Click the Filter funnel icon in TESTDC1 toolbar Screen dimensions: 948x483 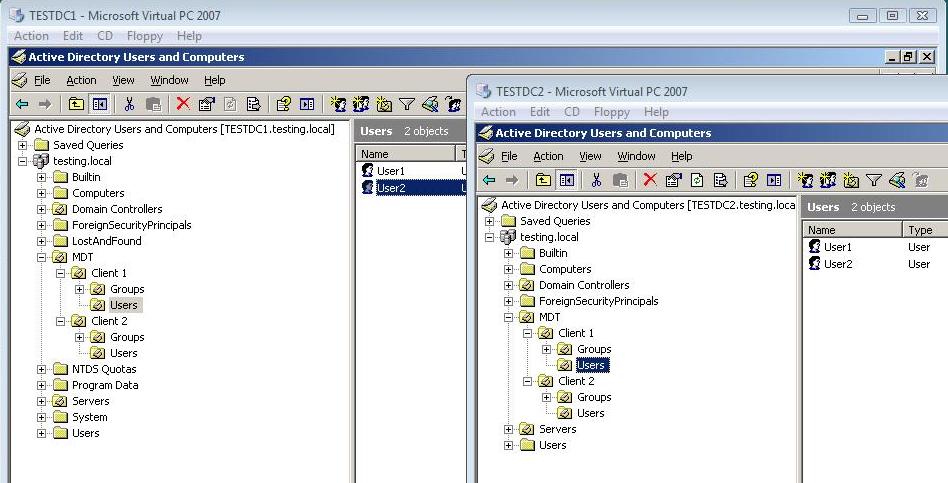tap(407, 104)
